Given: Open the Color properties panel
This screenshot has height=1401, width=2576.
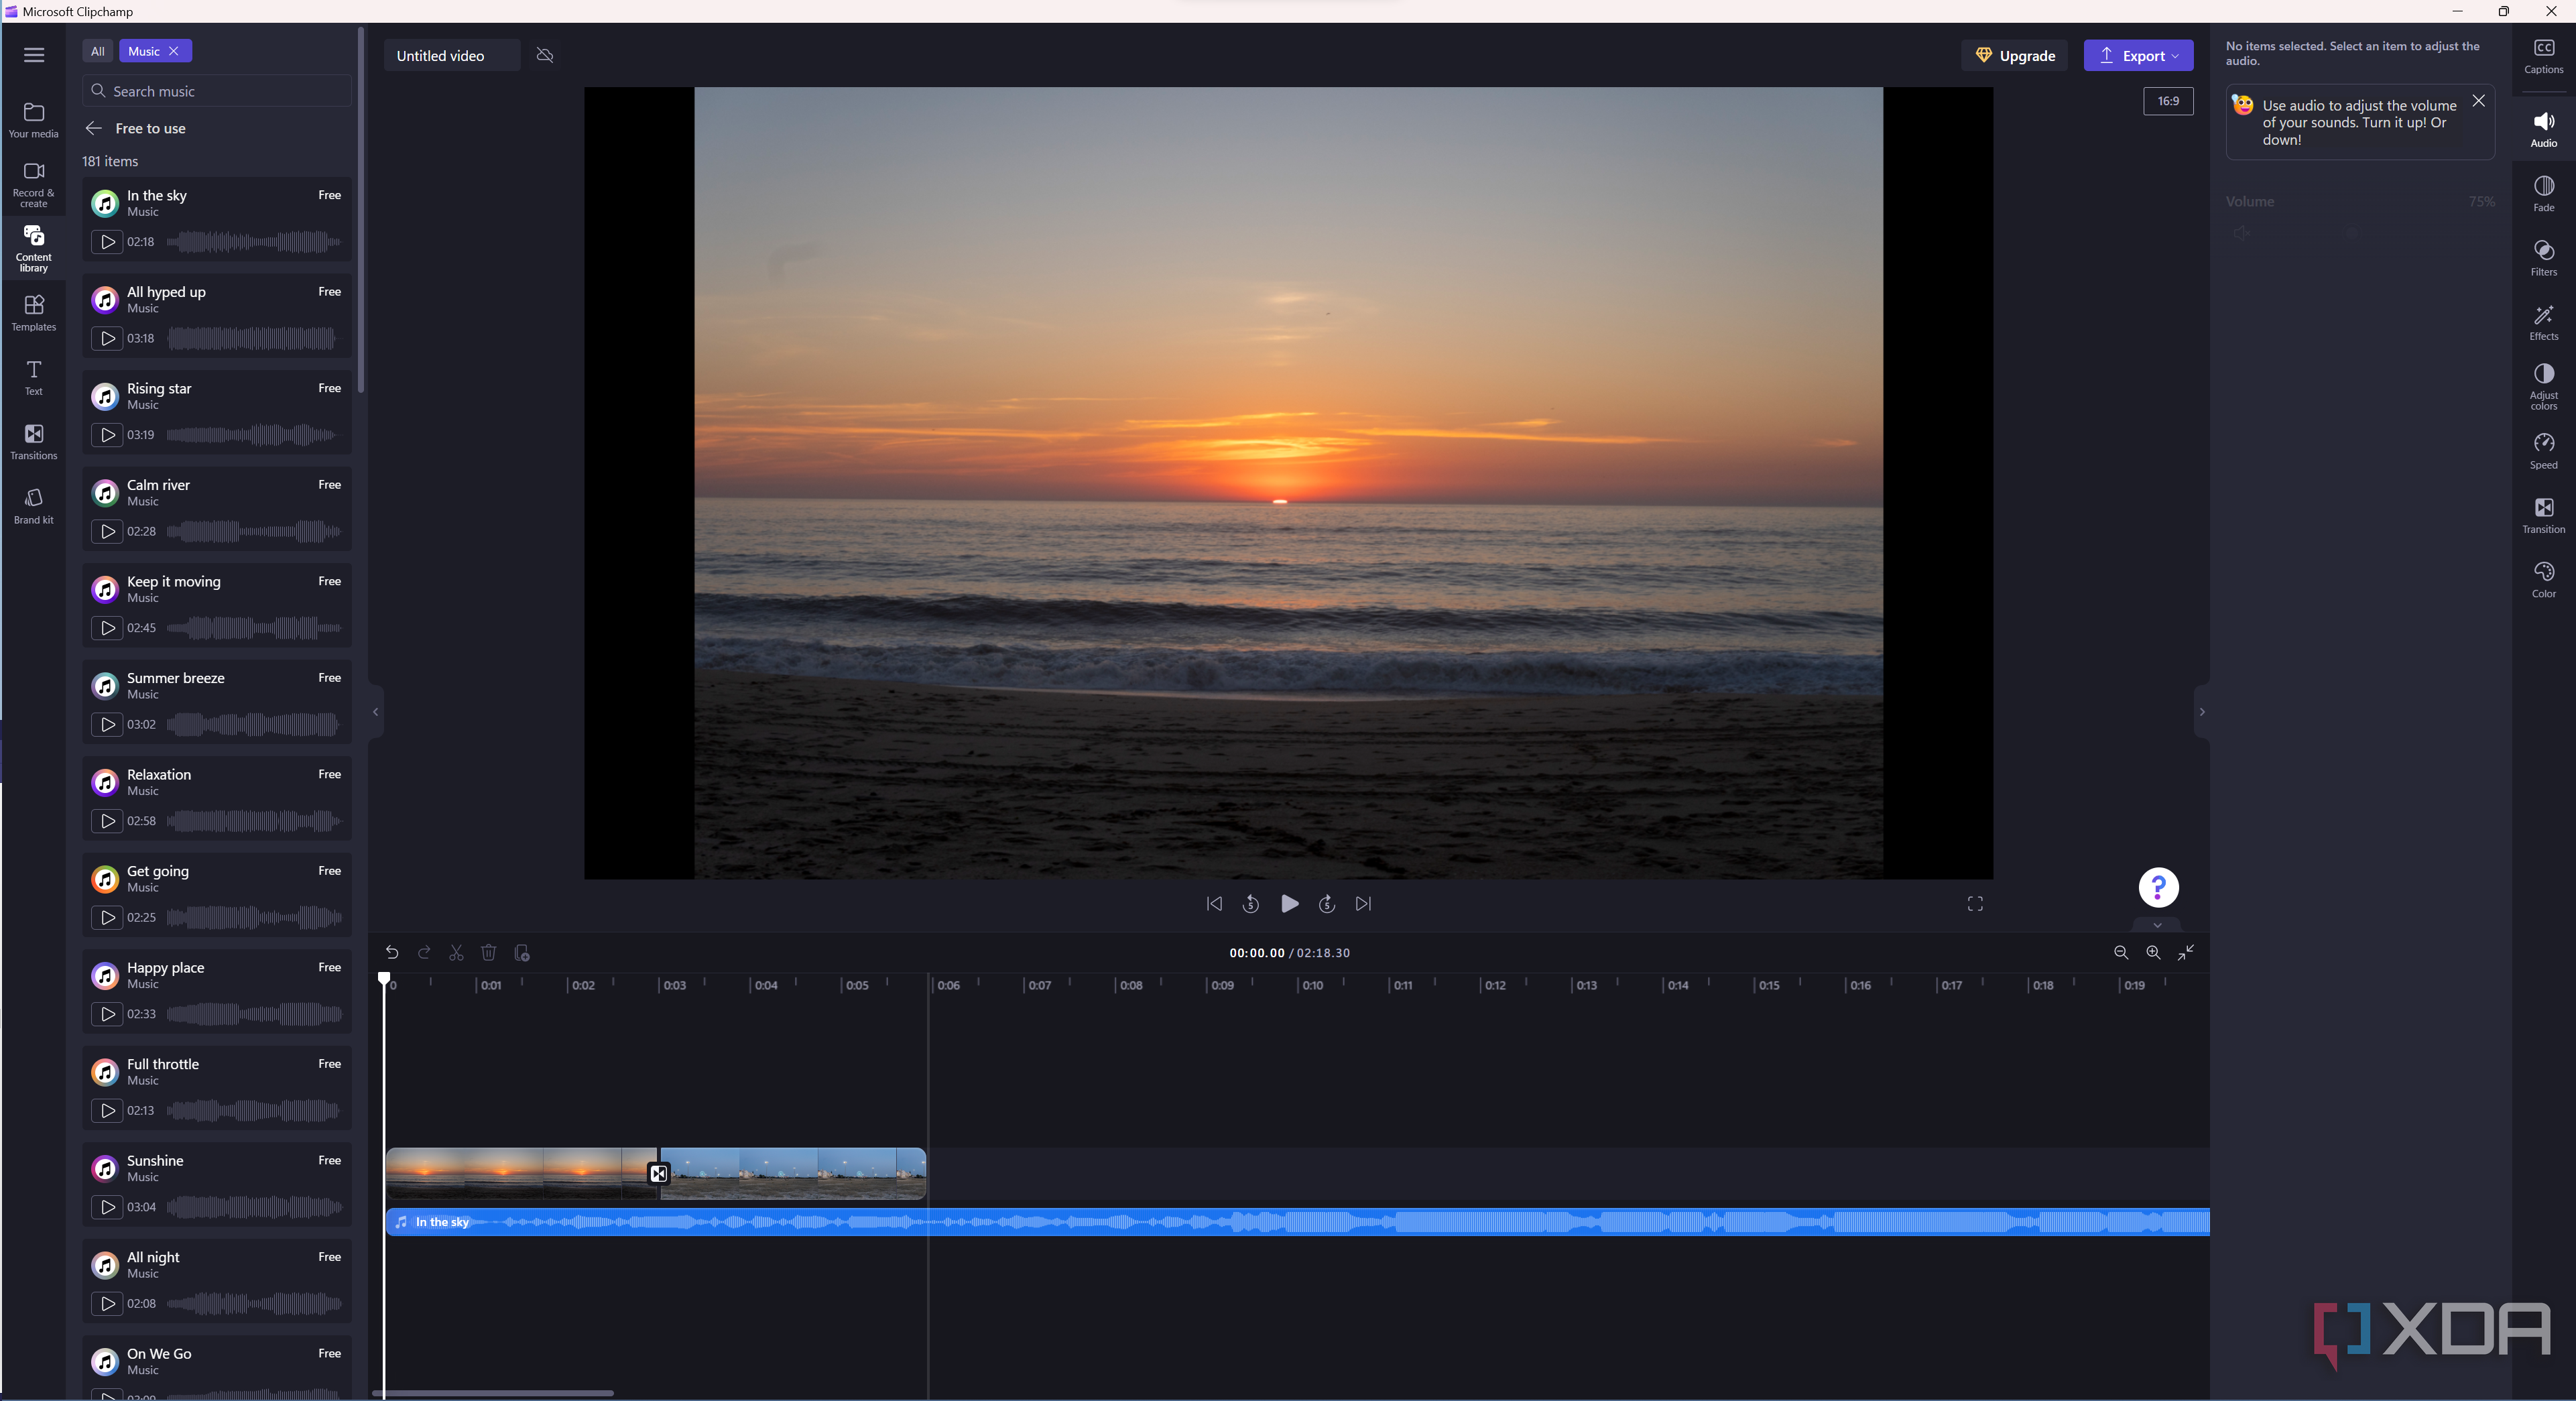Looking at the screenshot, I should [x=2543, y=579].
